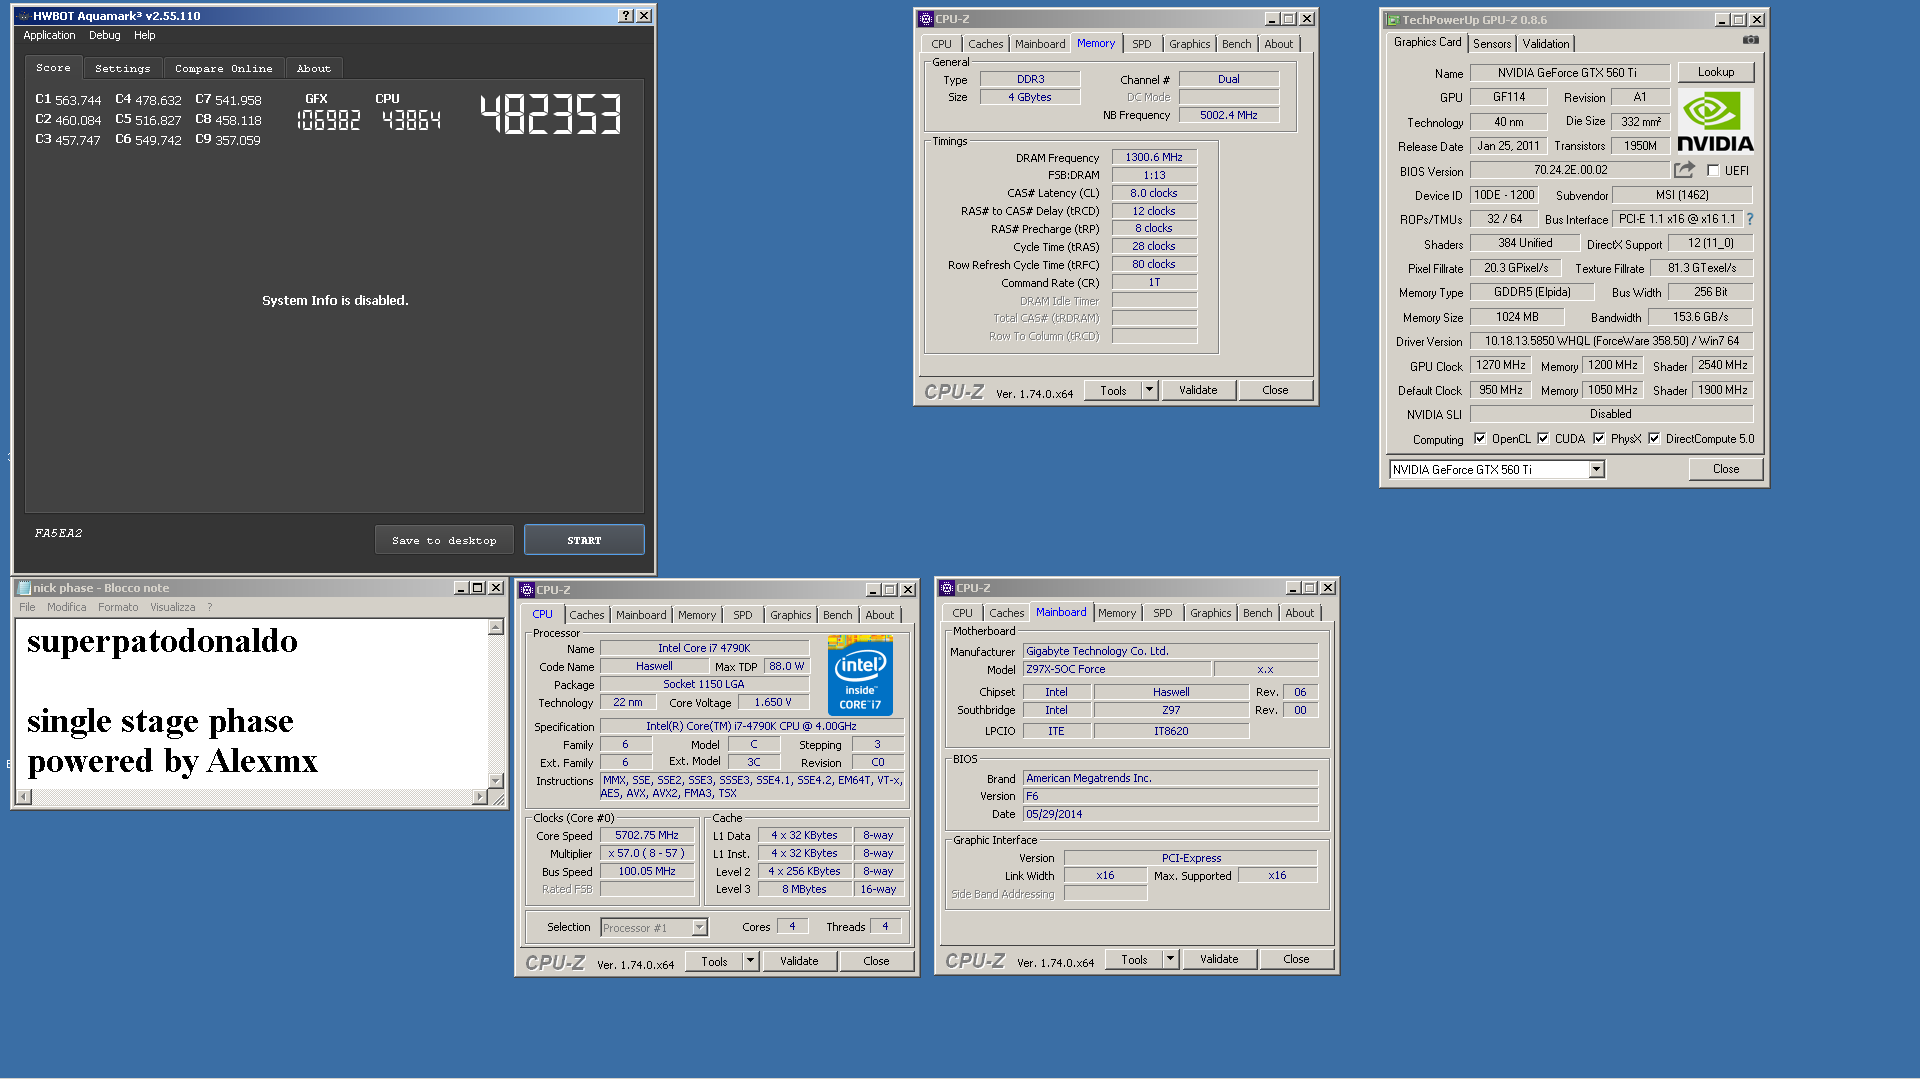Switch to the Settings tab in Aquamark
1920x1080 pixels.
click(x=123, y=68)
